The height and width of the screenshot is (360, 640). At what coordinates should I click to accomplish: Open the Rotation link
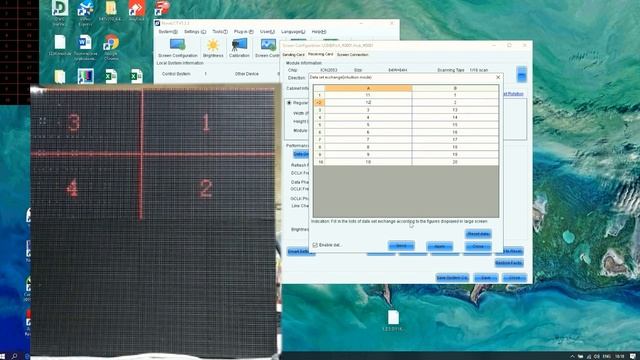pyautogui.click(x=513, y=94)
